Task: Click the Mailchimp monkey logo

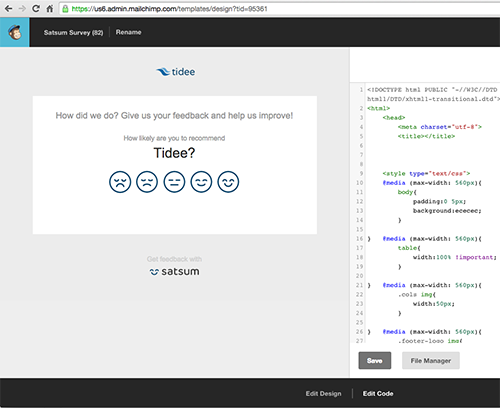Action: point(15,32)
